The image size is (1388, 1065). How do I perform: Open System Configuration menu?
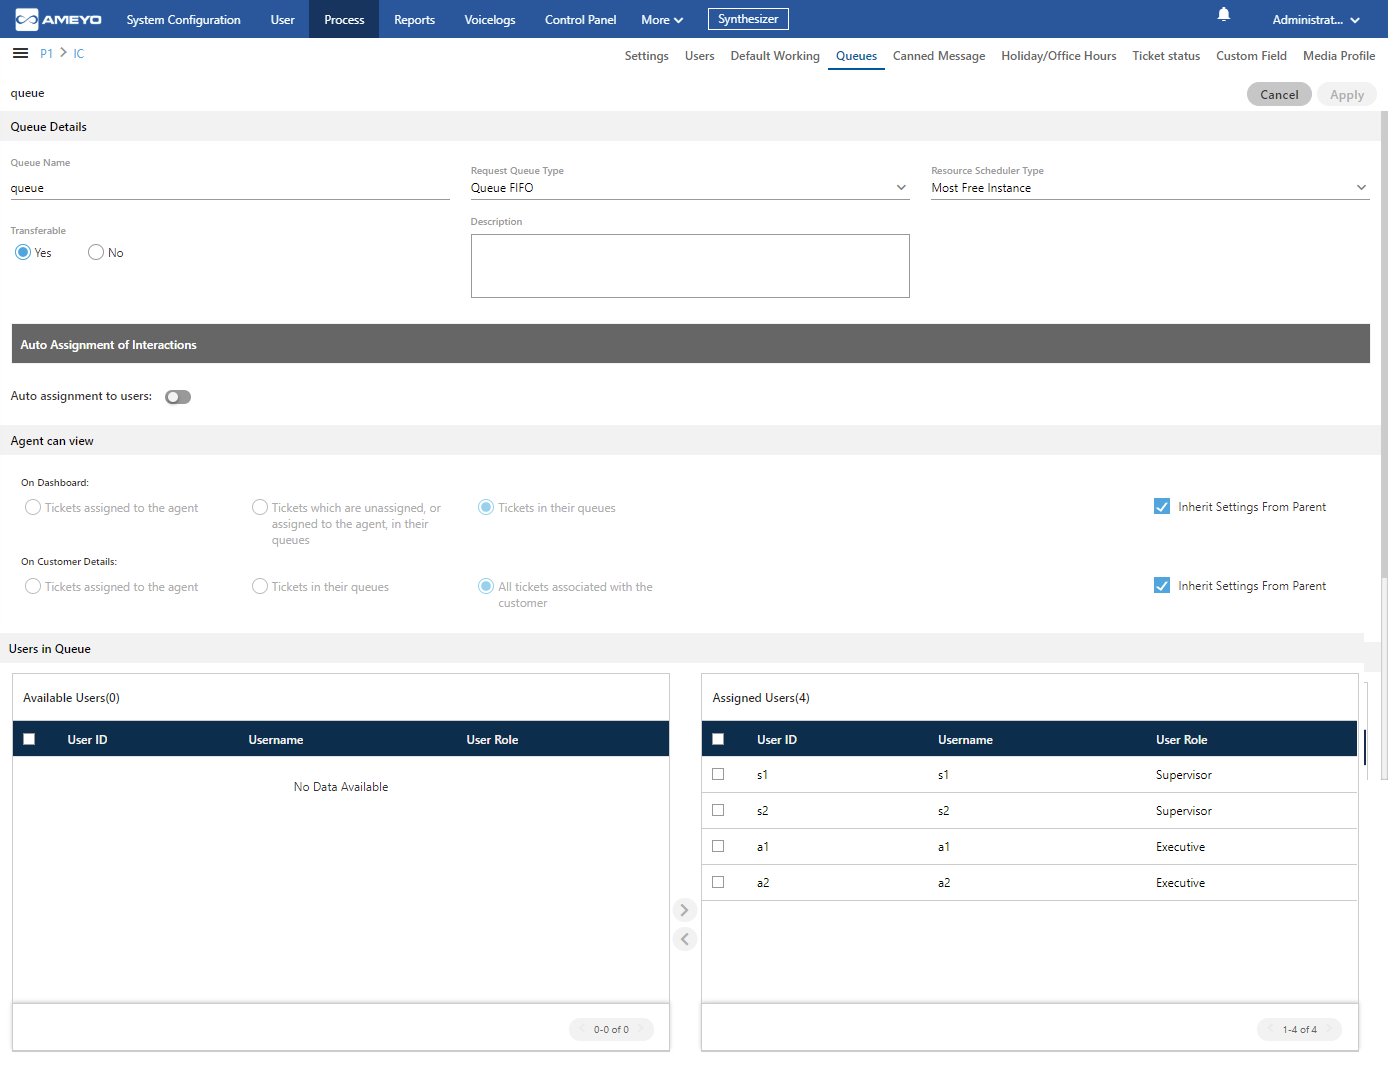click(x=183, y=20)
